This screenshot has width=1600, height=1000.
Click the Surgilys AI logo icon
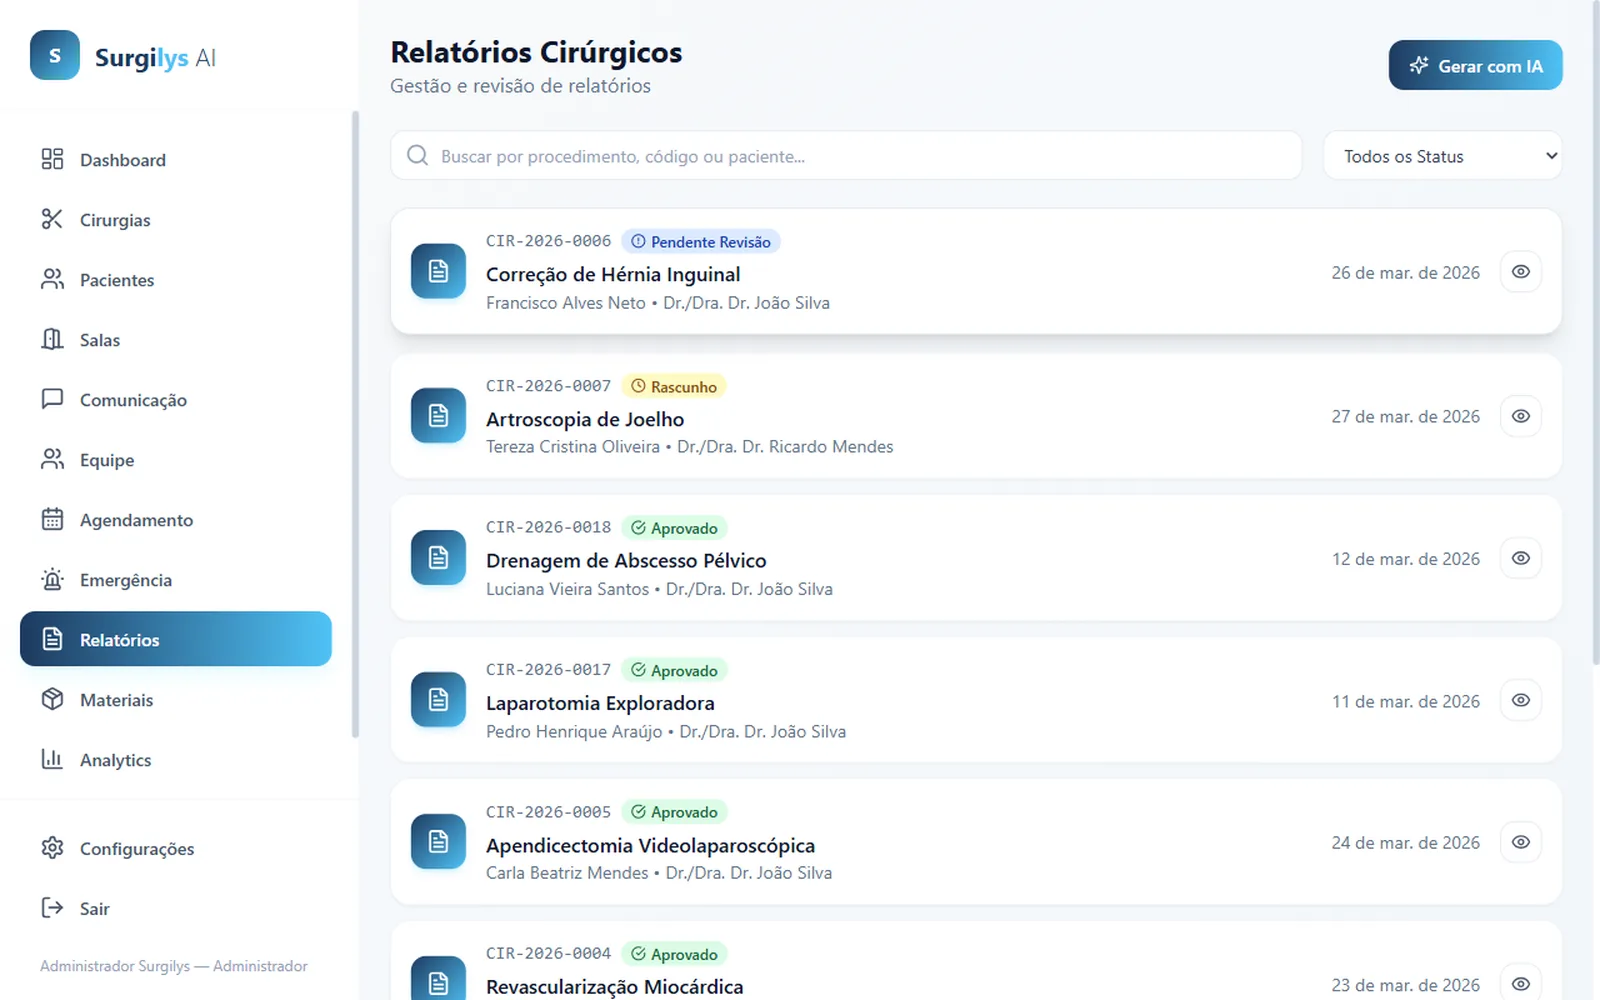tap(55, 55)
